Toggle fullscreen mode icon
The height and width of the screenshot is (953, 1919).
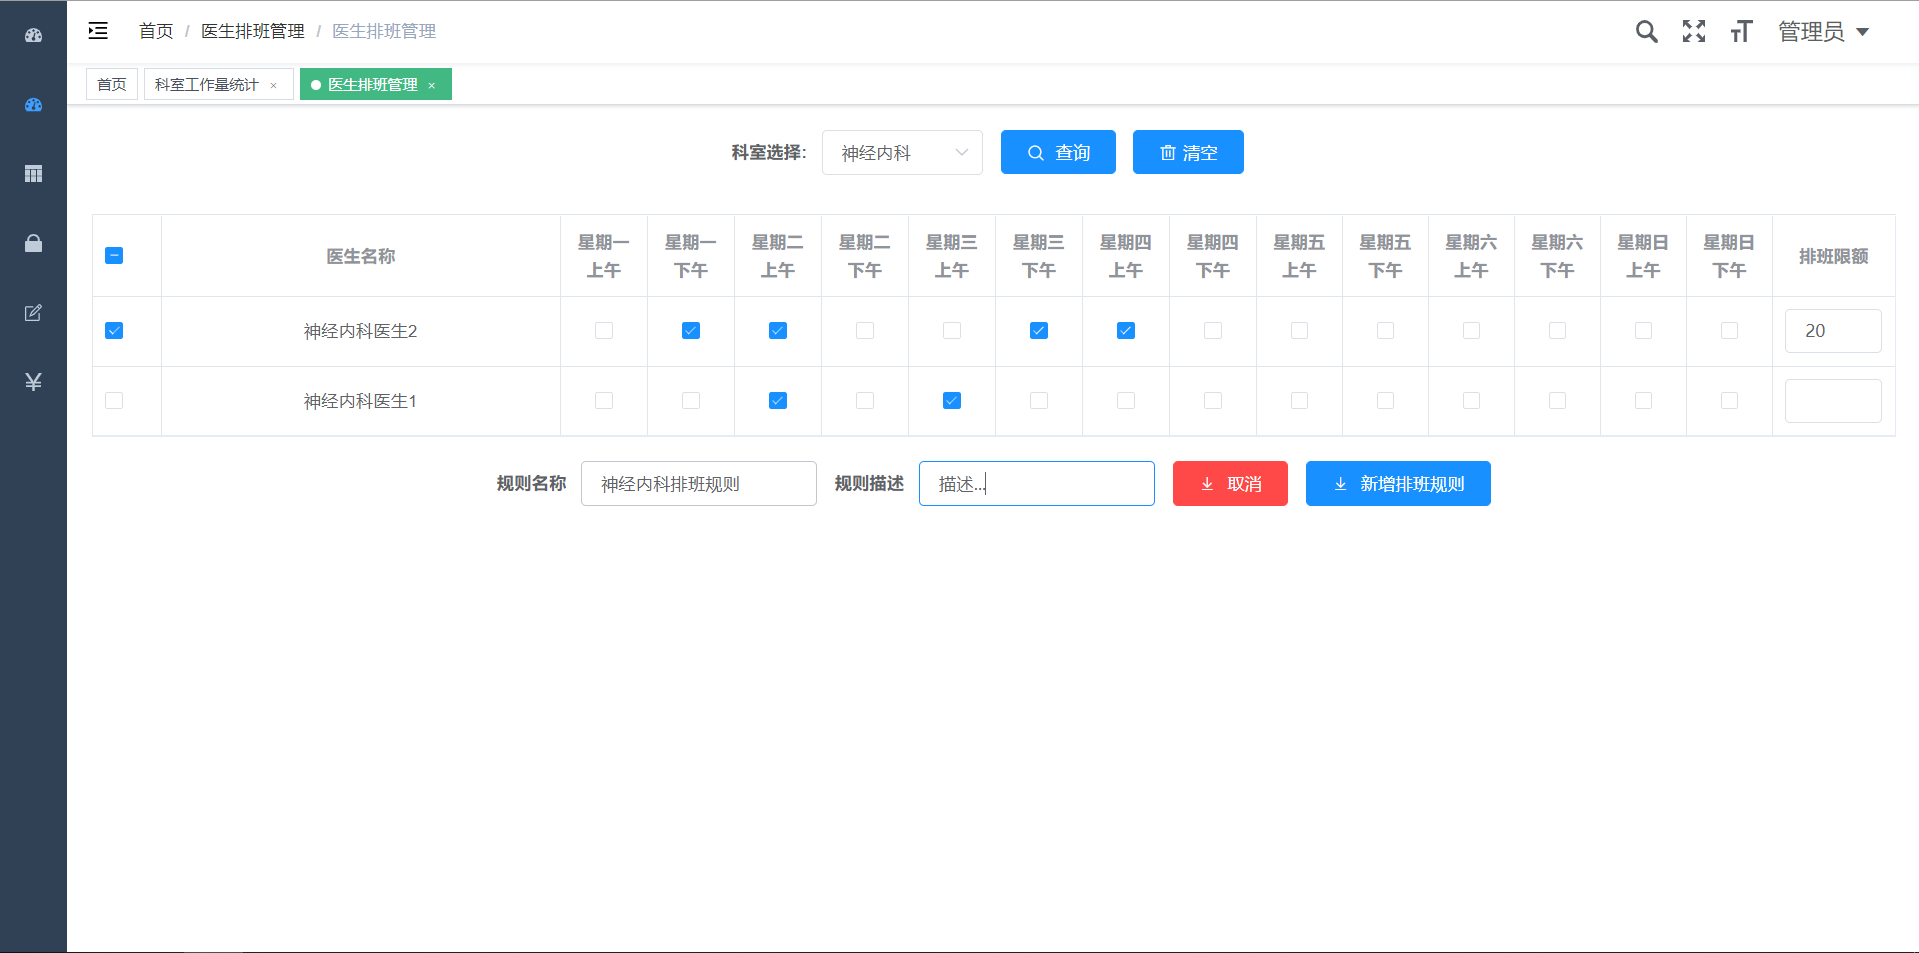[1694, 32]
